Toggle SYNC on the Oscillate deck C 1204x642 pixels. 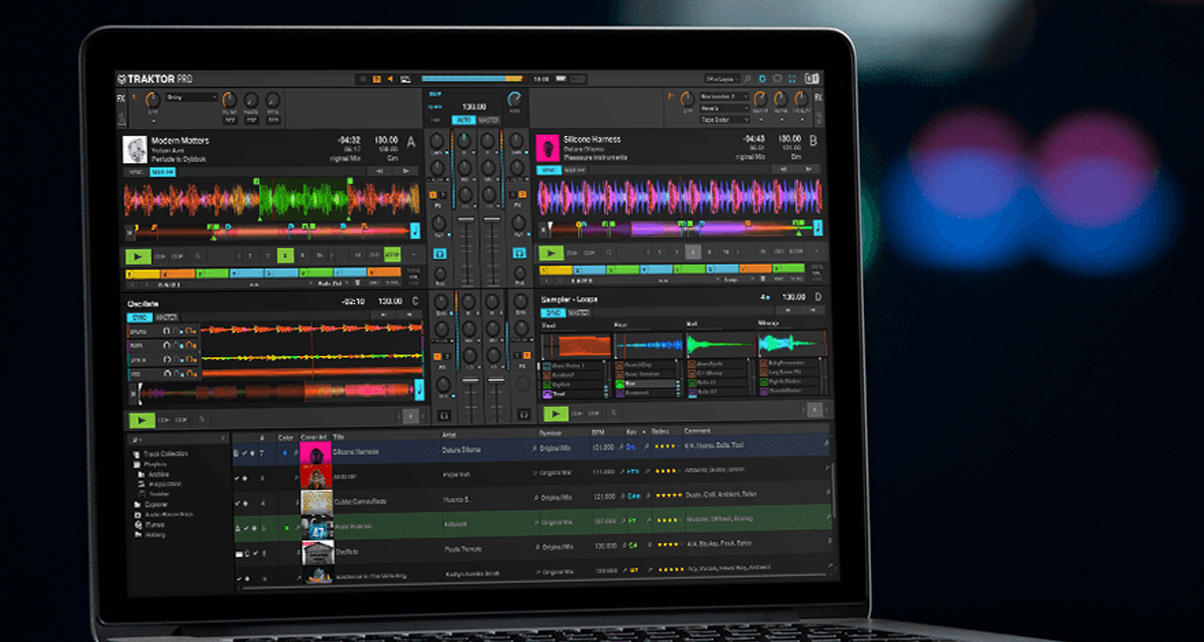click(139, 317)
